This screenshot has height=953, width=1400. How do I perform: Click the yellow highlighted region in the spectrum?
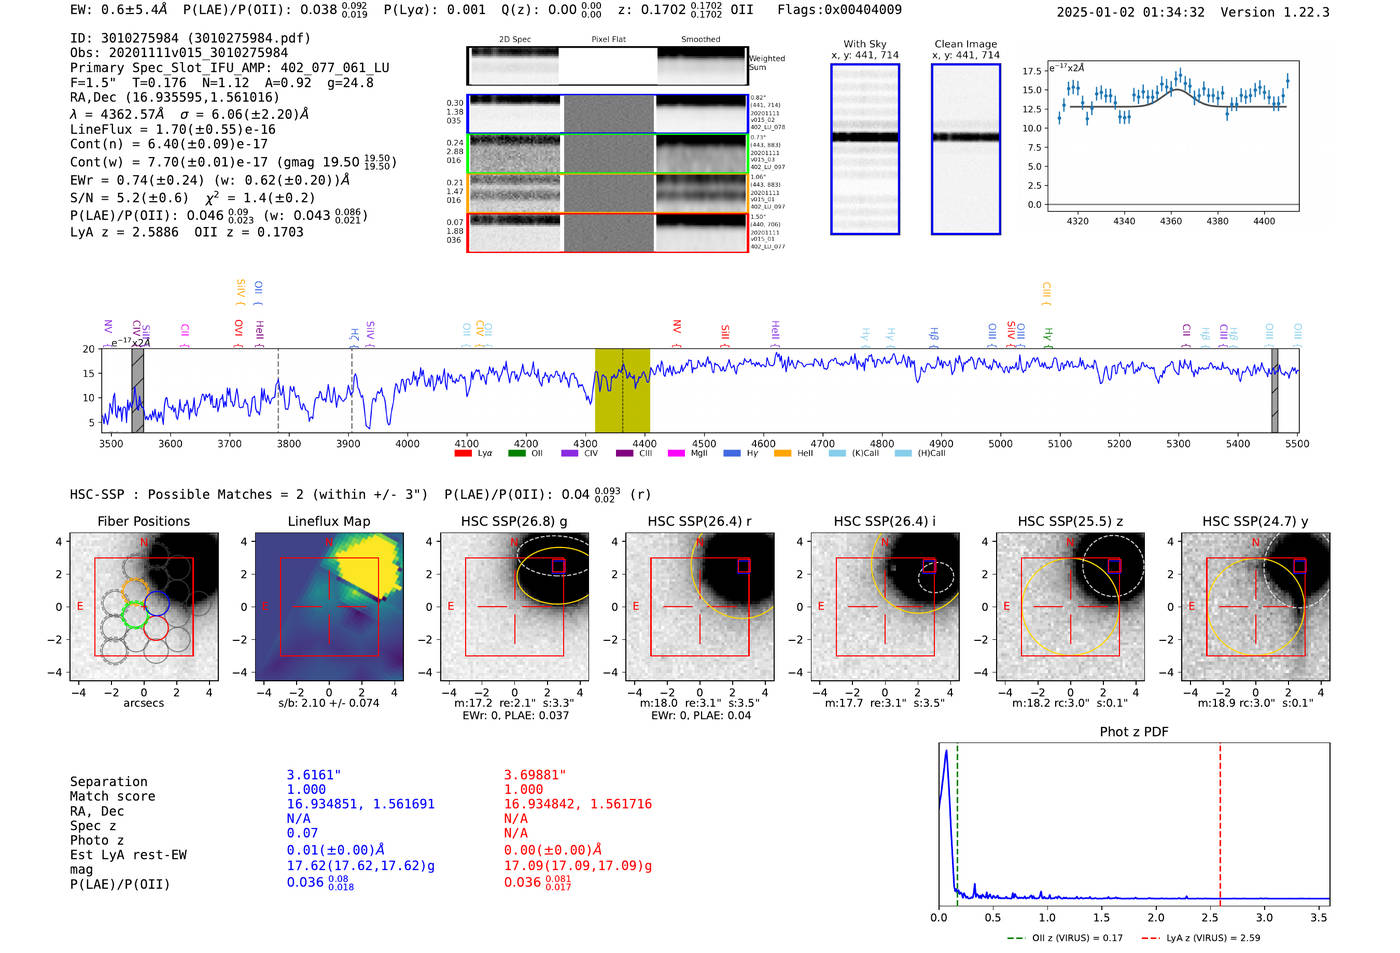pyautogui.click(x=622, y=391)
